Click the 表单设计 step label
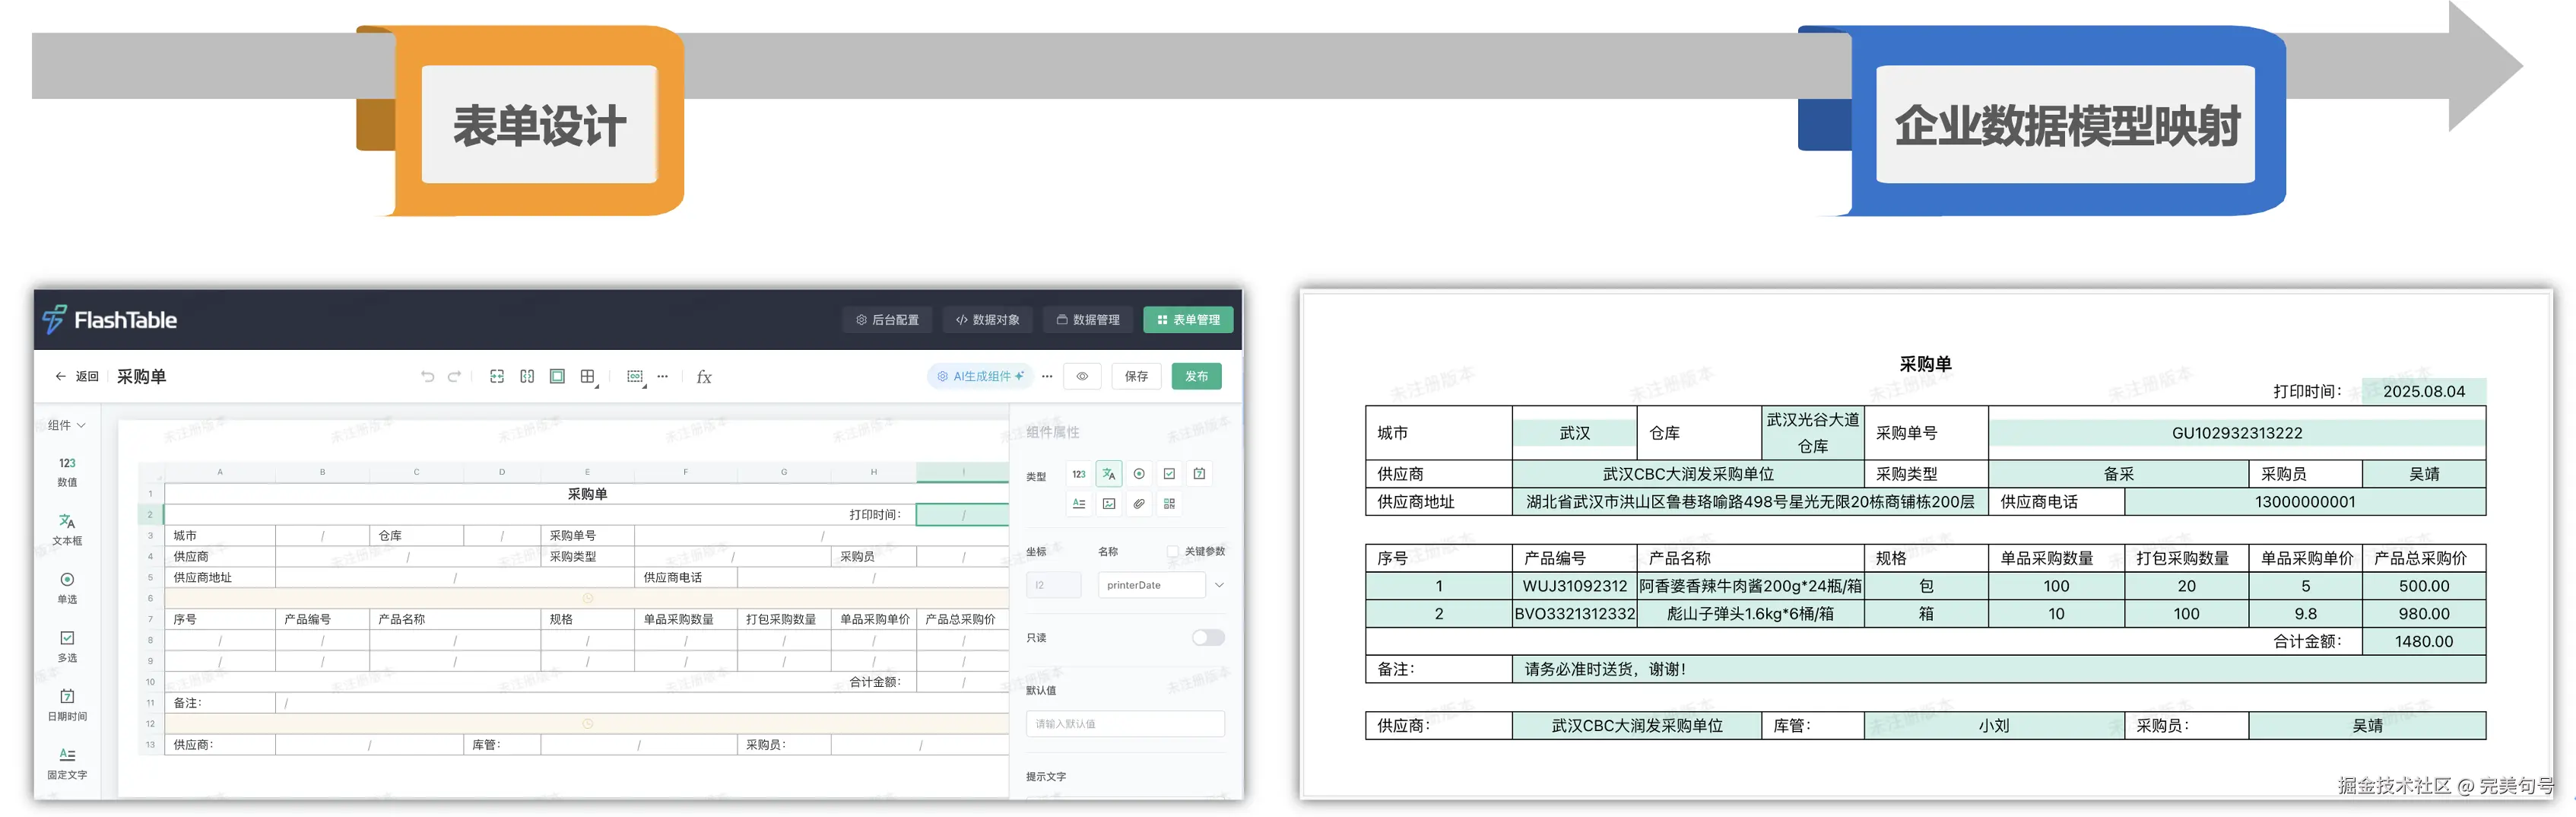 (x=540, y=125)
